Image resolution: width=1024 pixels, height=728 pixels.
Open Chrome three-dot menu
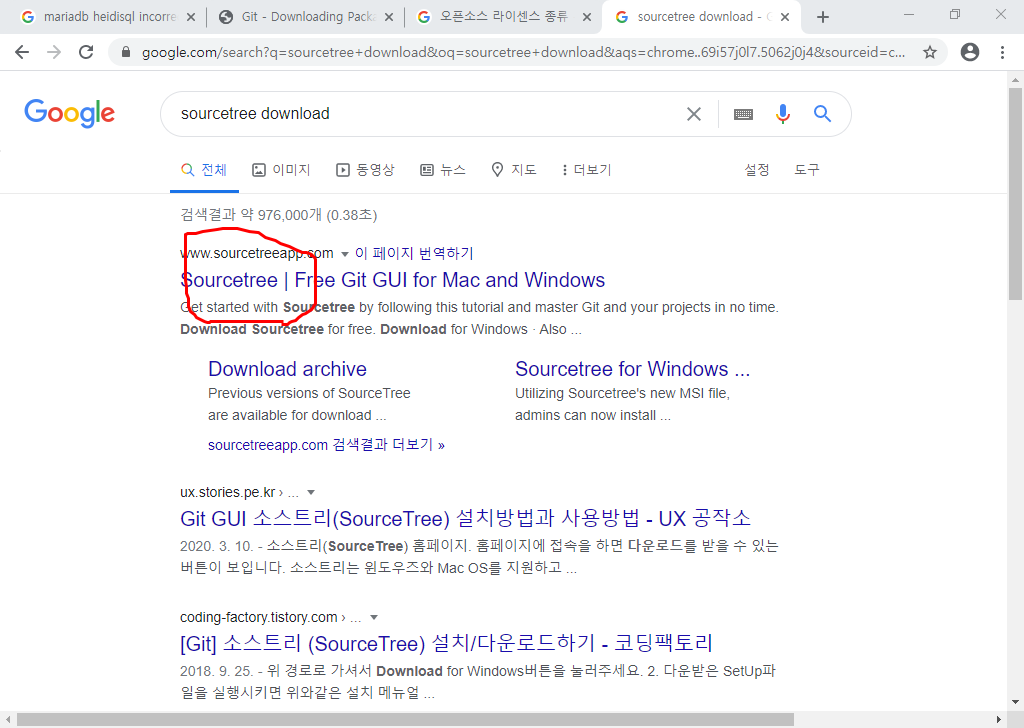(x=1002, y=52)
